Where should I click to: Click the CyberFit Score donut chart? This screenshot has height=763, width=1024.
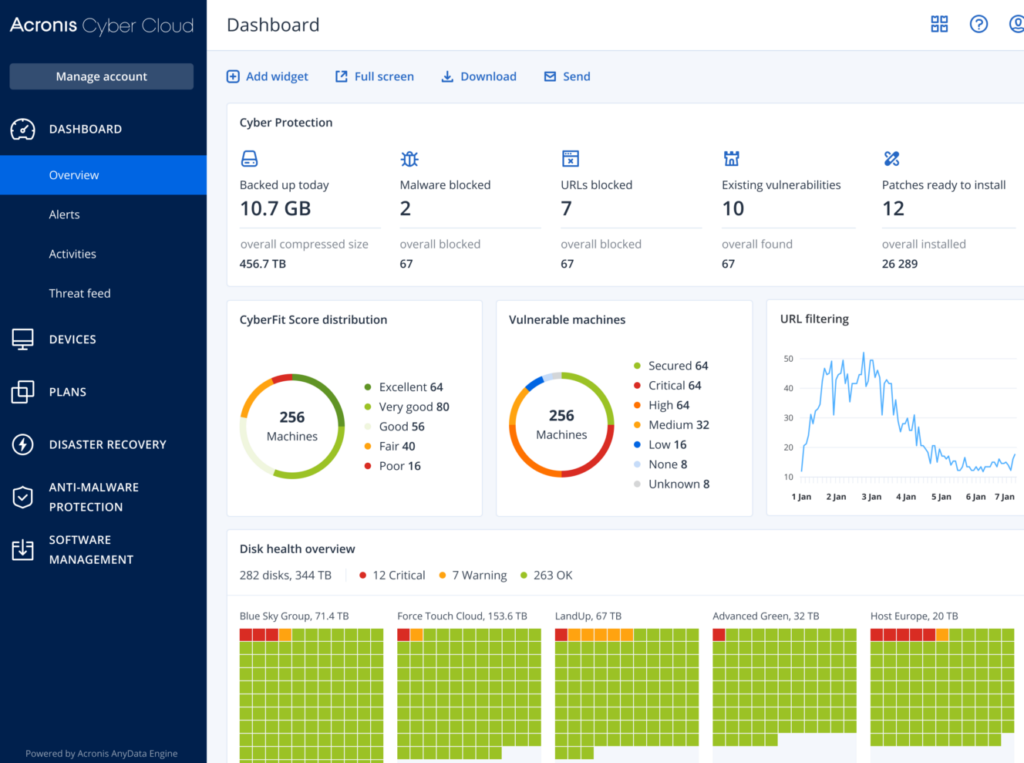[292, 427]
